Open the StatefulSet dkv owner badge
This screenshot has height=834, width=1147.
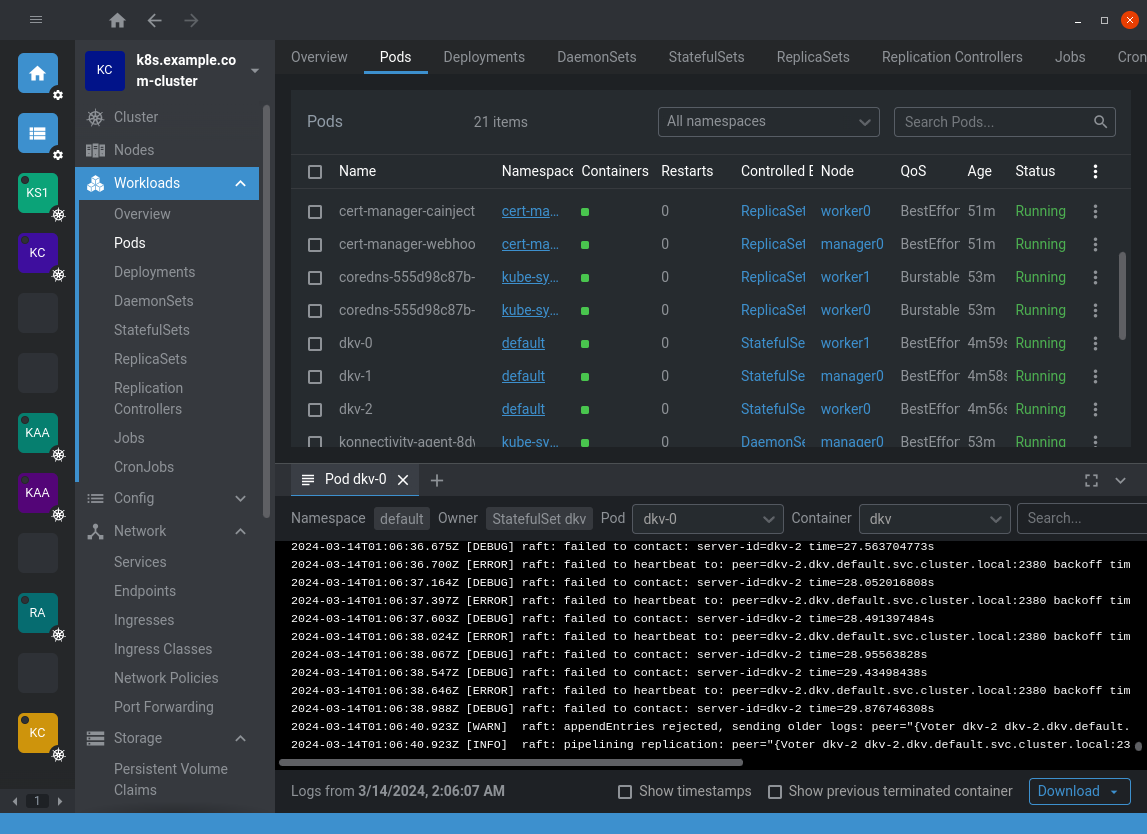click(x=539, y=519)
